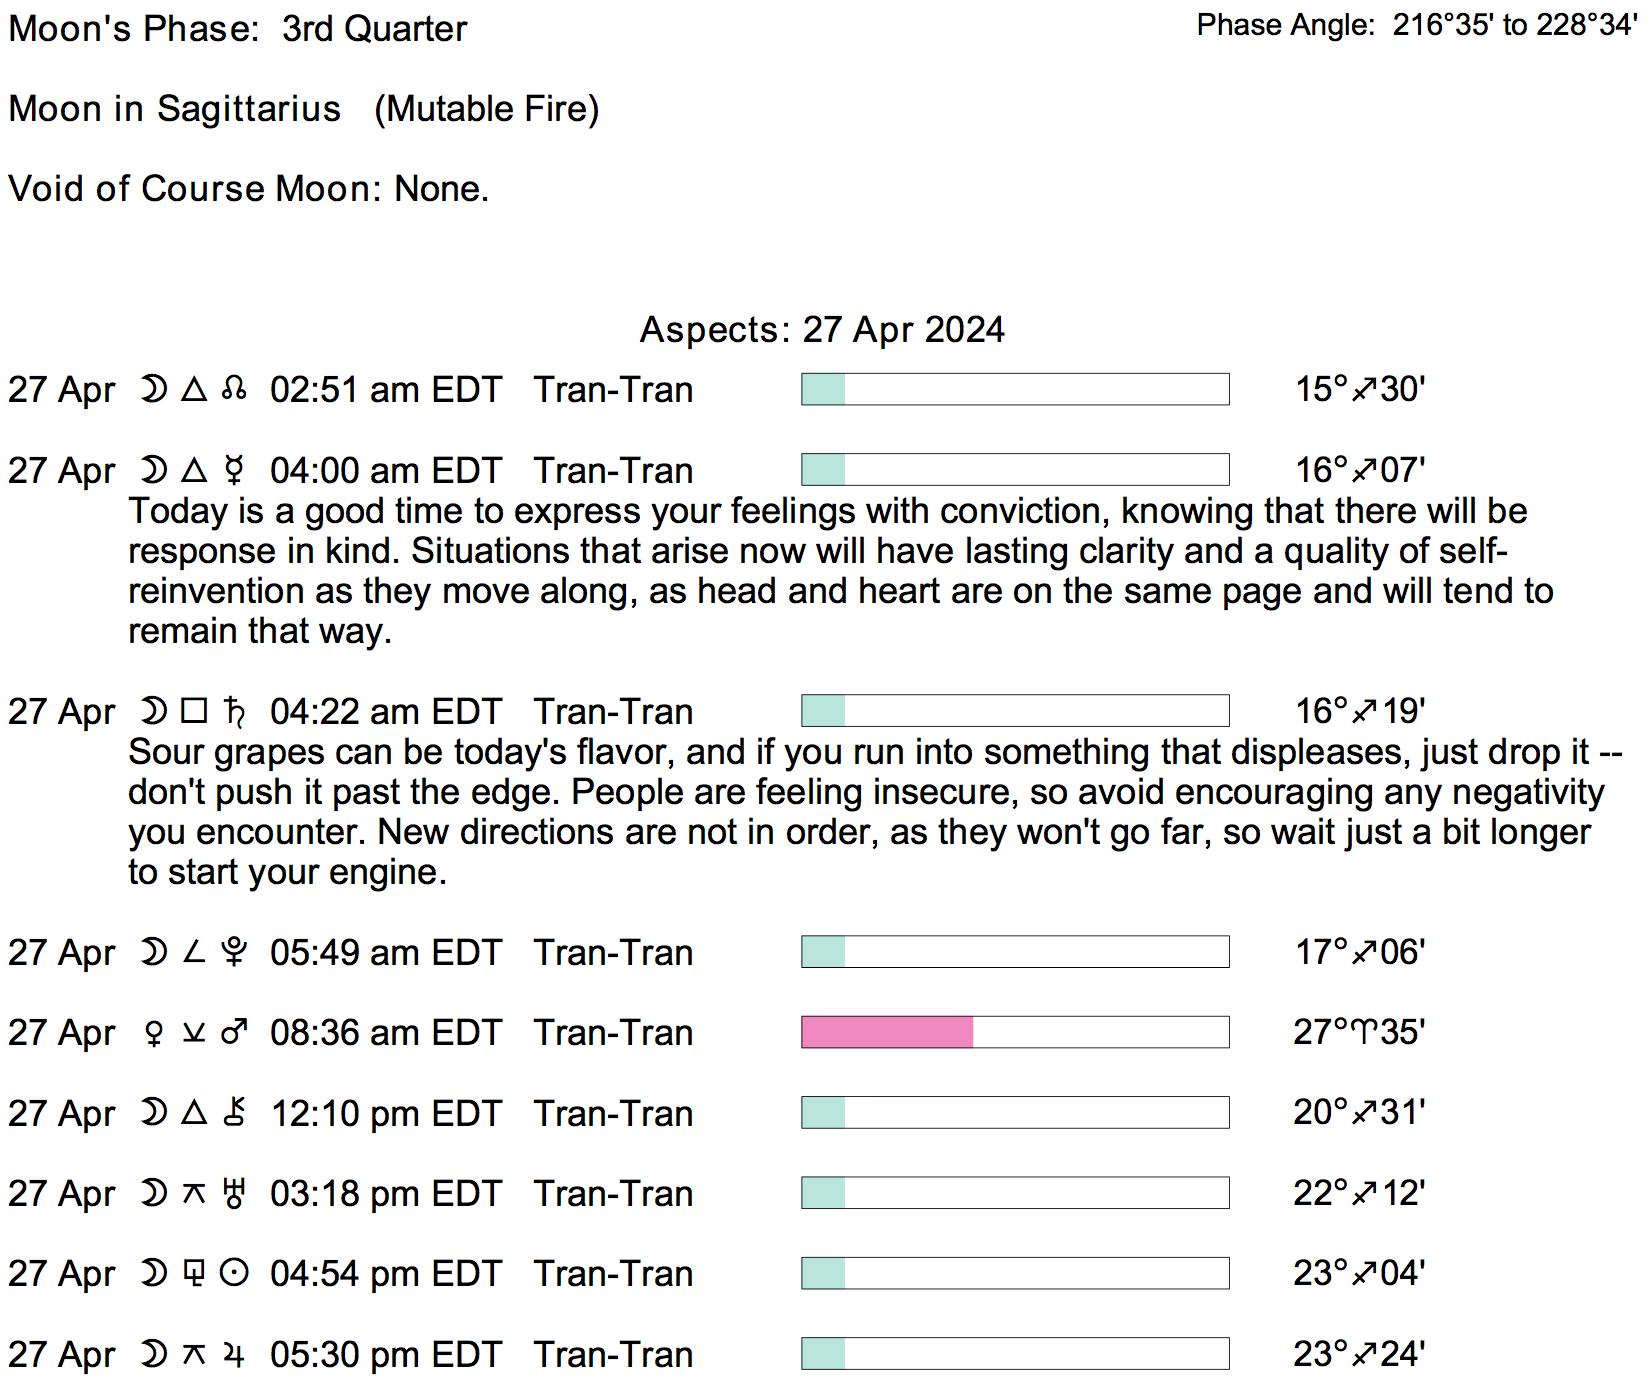
Task: Click the Uranus glyph in 03:18 pm row
Action: pos(234,1193)
